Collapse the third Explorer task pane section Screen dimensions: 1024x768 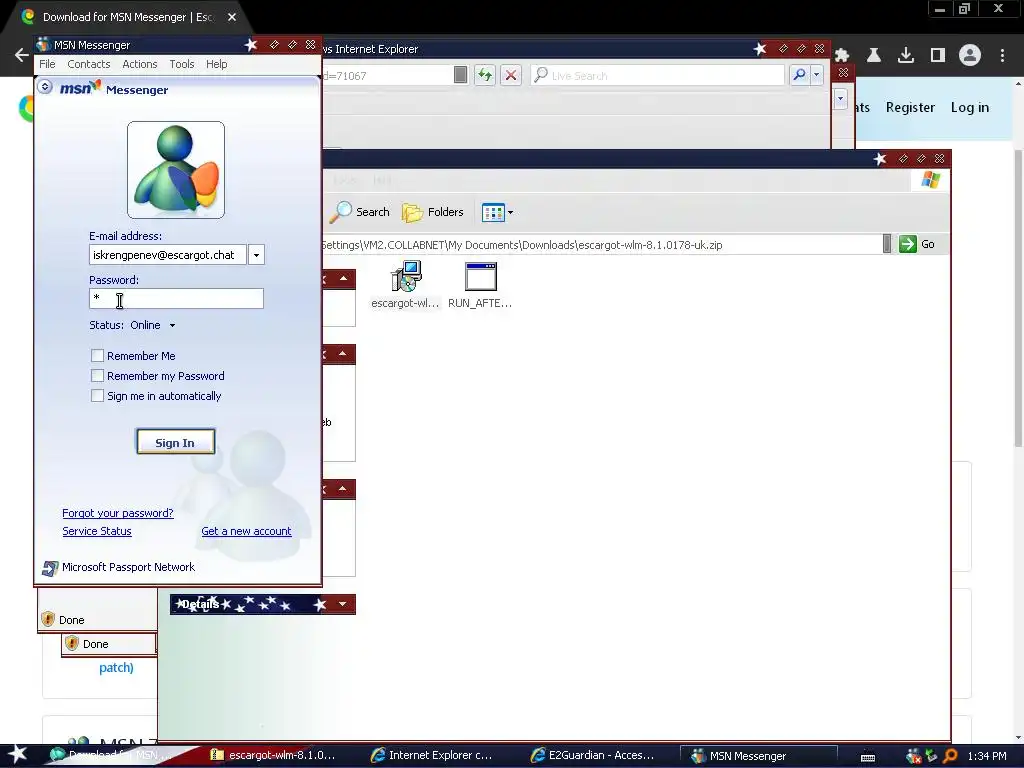point(344,488)
